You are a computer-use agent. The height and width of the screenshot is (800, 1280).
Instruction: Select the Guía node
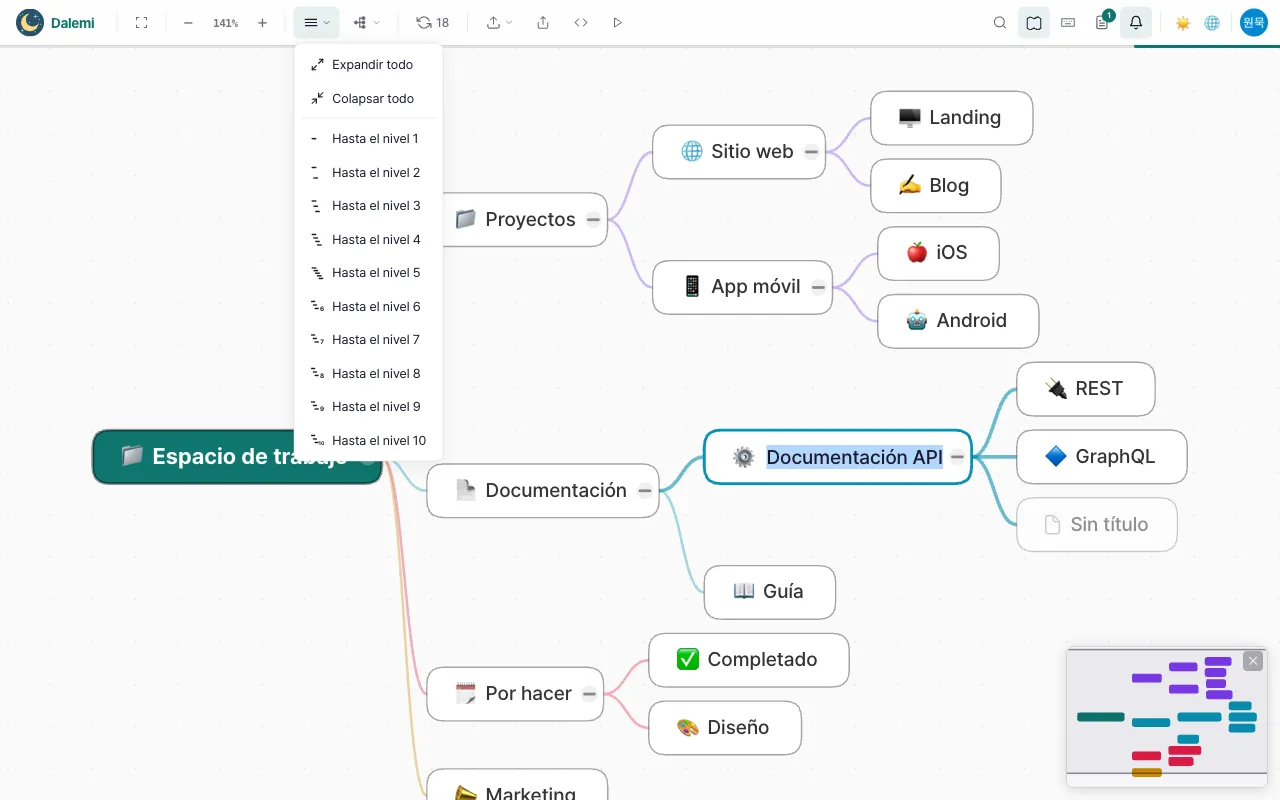click(x=769, y=592)
